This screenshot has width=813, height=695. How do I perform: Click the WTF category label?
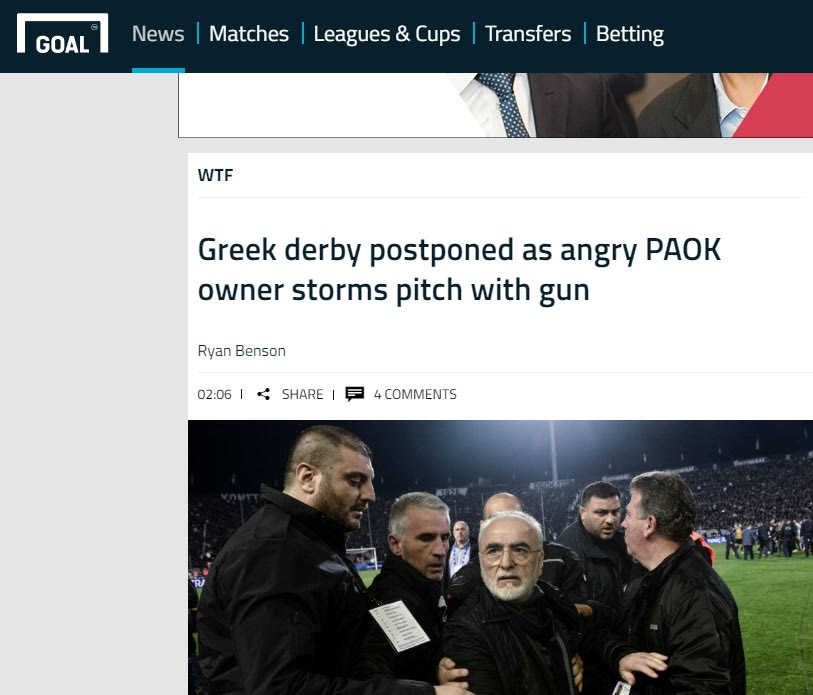(x=215, y=175)
